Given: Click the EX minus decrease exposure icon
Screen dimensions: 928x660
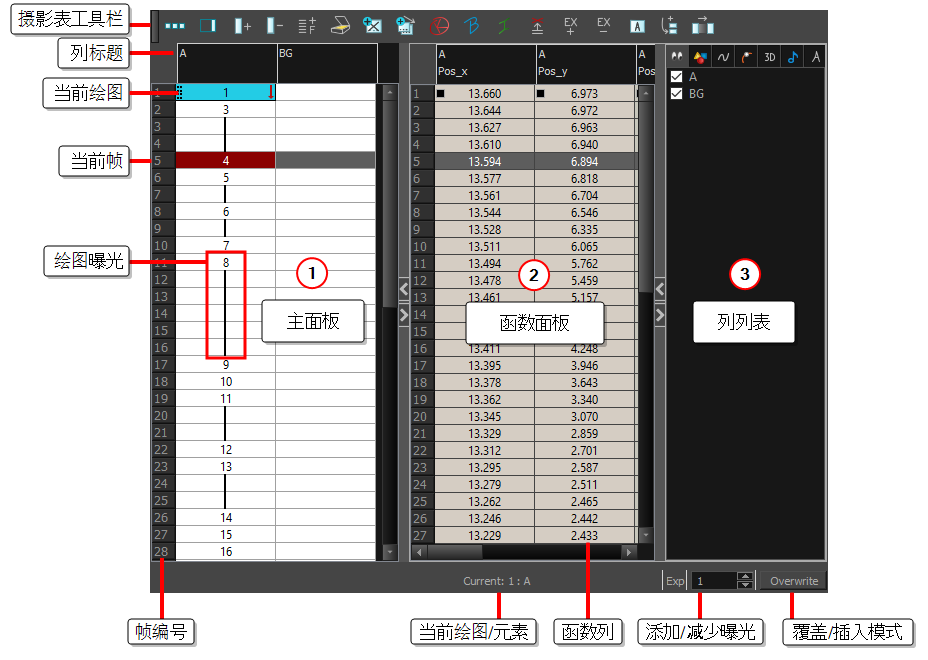Looking at the screenshot, I should 604,25.
